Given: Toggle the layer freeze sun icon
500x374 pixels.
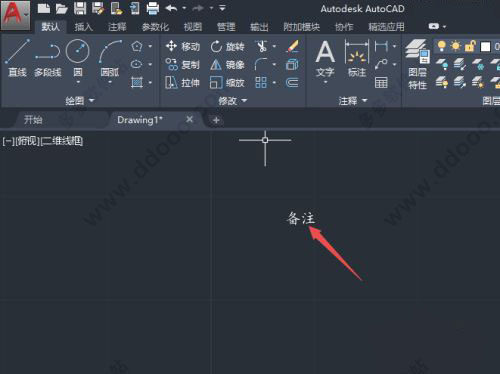Looking at the screenshot, I should point(455,46).
